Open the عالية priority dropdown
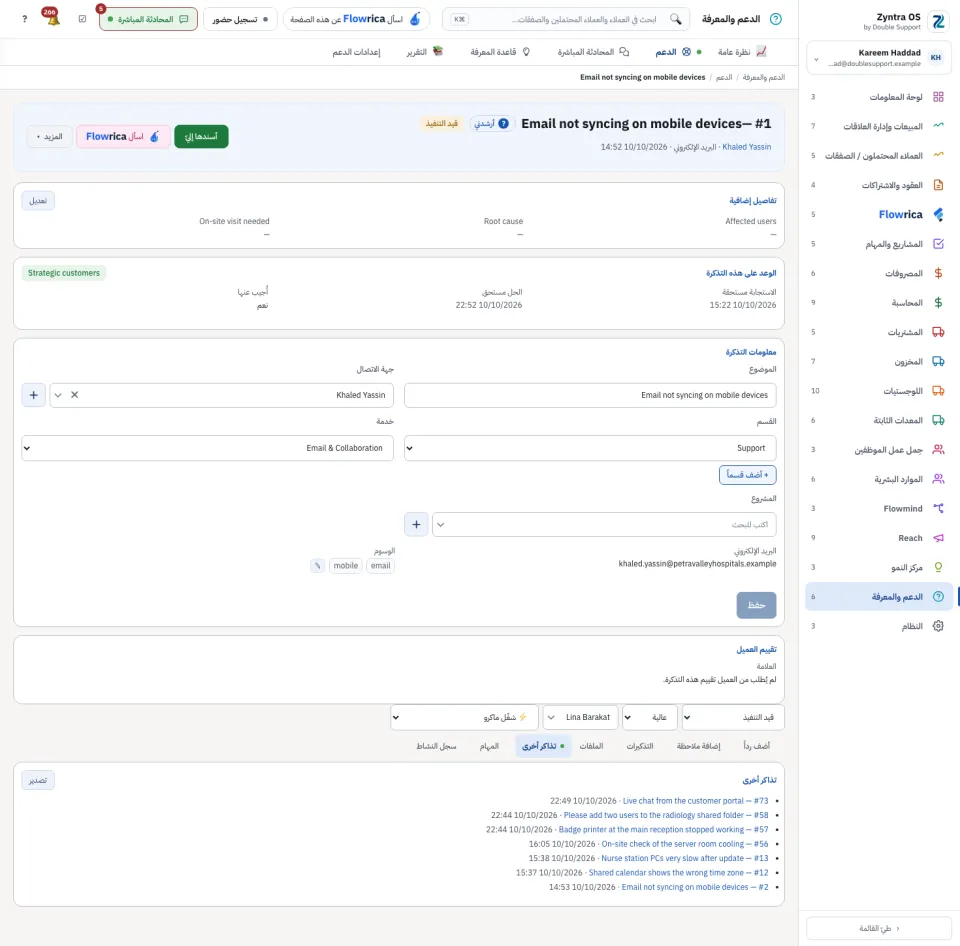The width and height of the screenshot is (960, 946). 650,717
